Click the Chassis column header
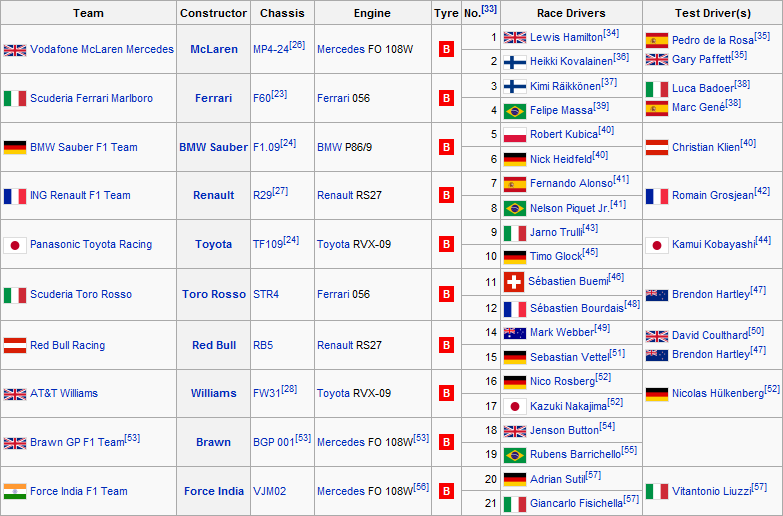 click(282, 13)
